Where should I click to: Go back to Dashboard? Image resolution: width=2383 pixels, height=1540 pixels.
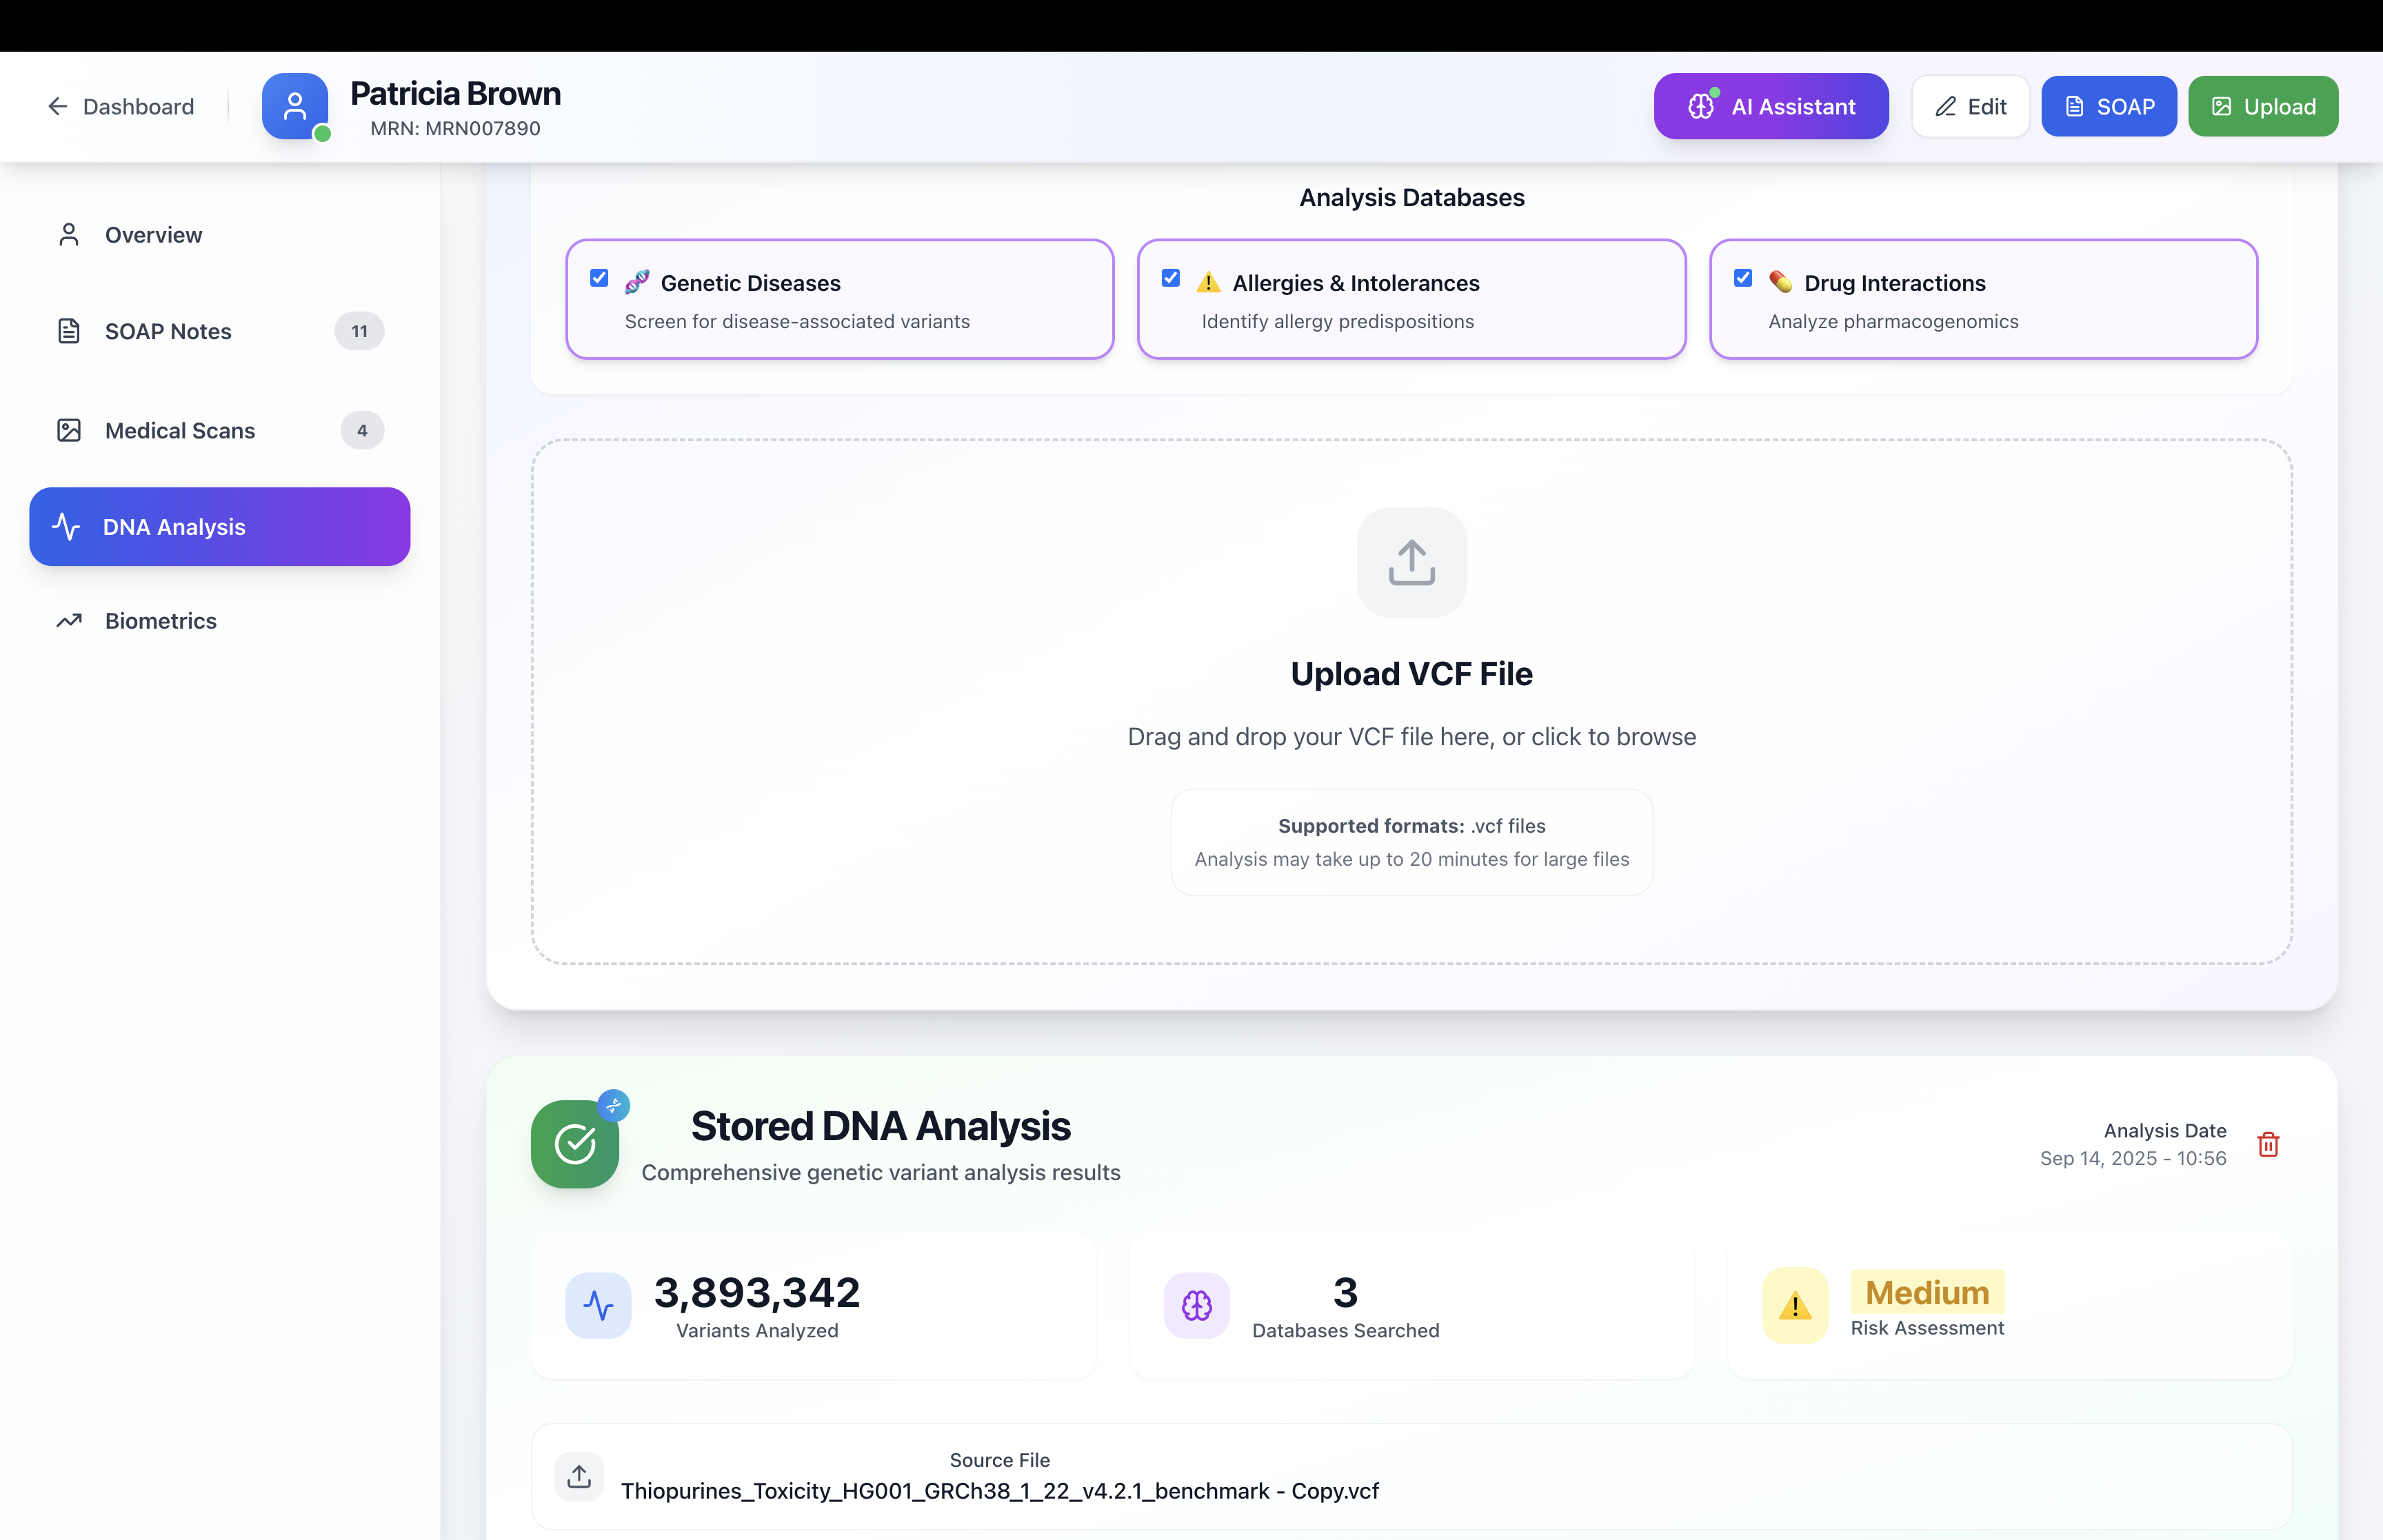click(121, 106)
